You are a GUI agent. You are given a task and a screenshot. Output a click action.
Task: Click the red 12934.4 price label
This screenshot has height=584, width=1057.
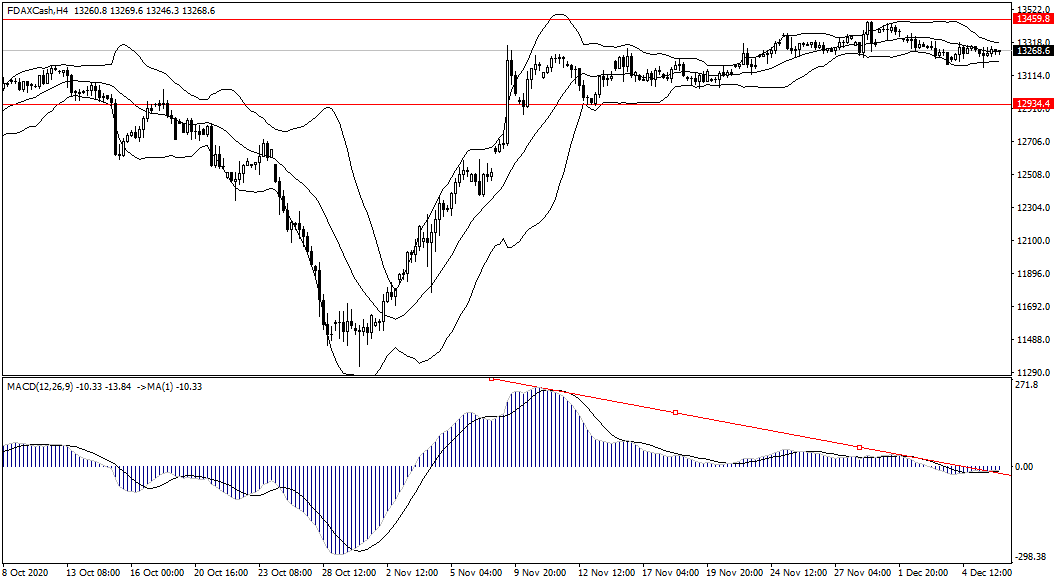(x=1033, y=103)
